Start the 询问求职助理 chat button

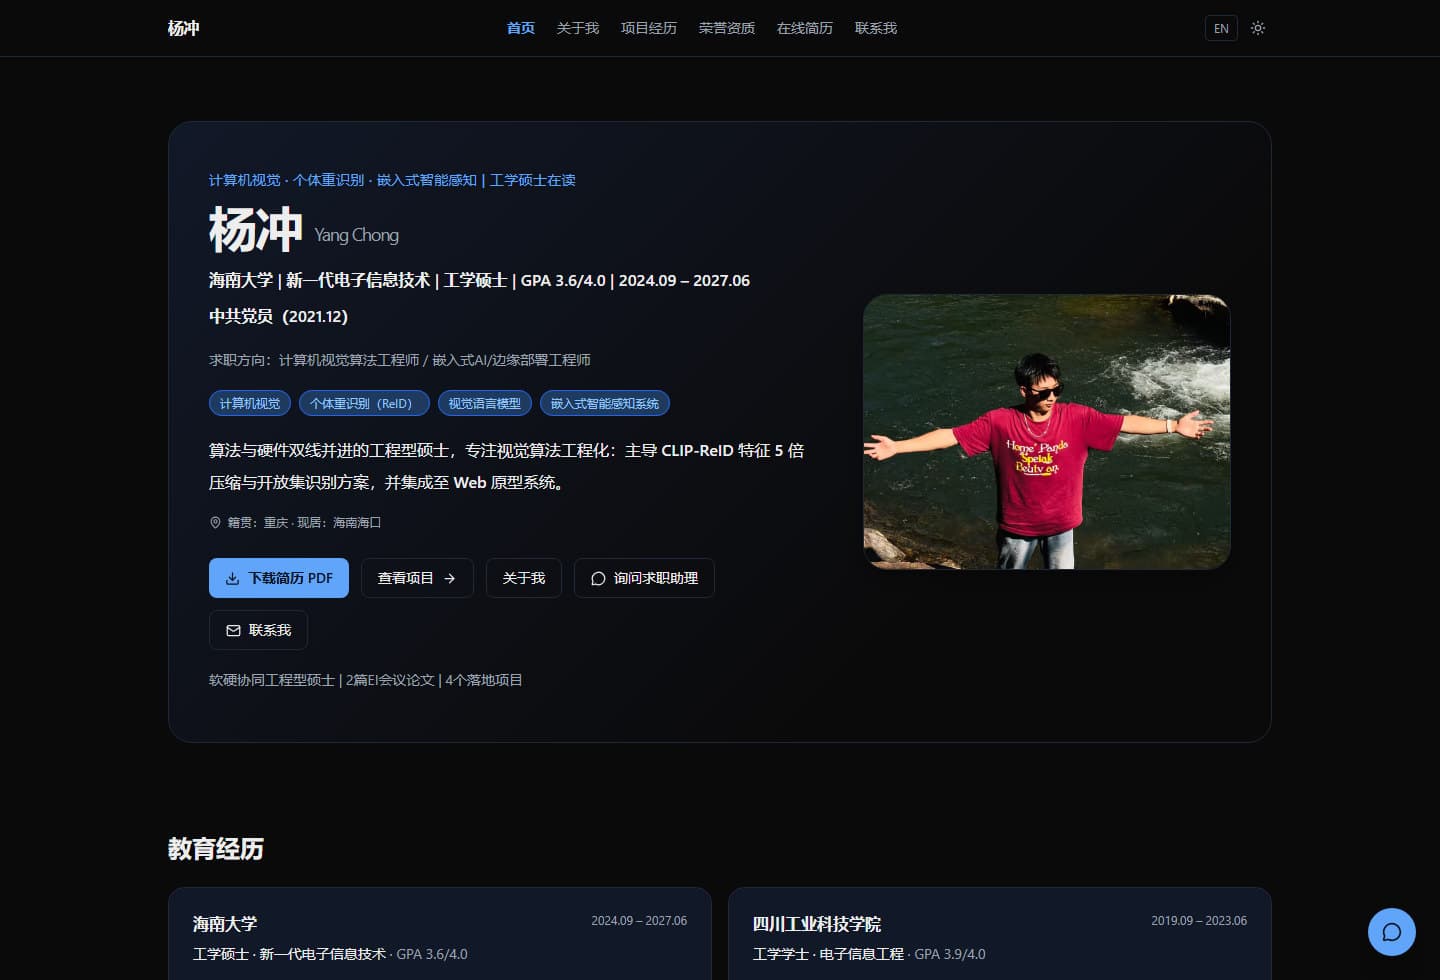[644, 578]
